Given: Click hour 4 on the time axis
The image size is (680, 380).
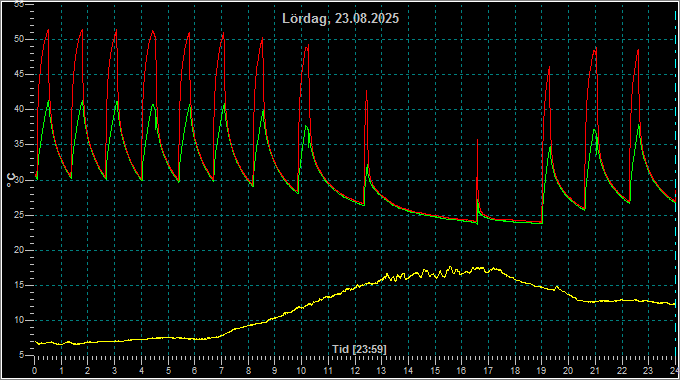Looking at the screenshot, I should coord(141,371).
